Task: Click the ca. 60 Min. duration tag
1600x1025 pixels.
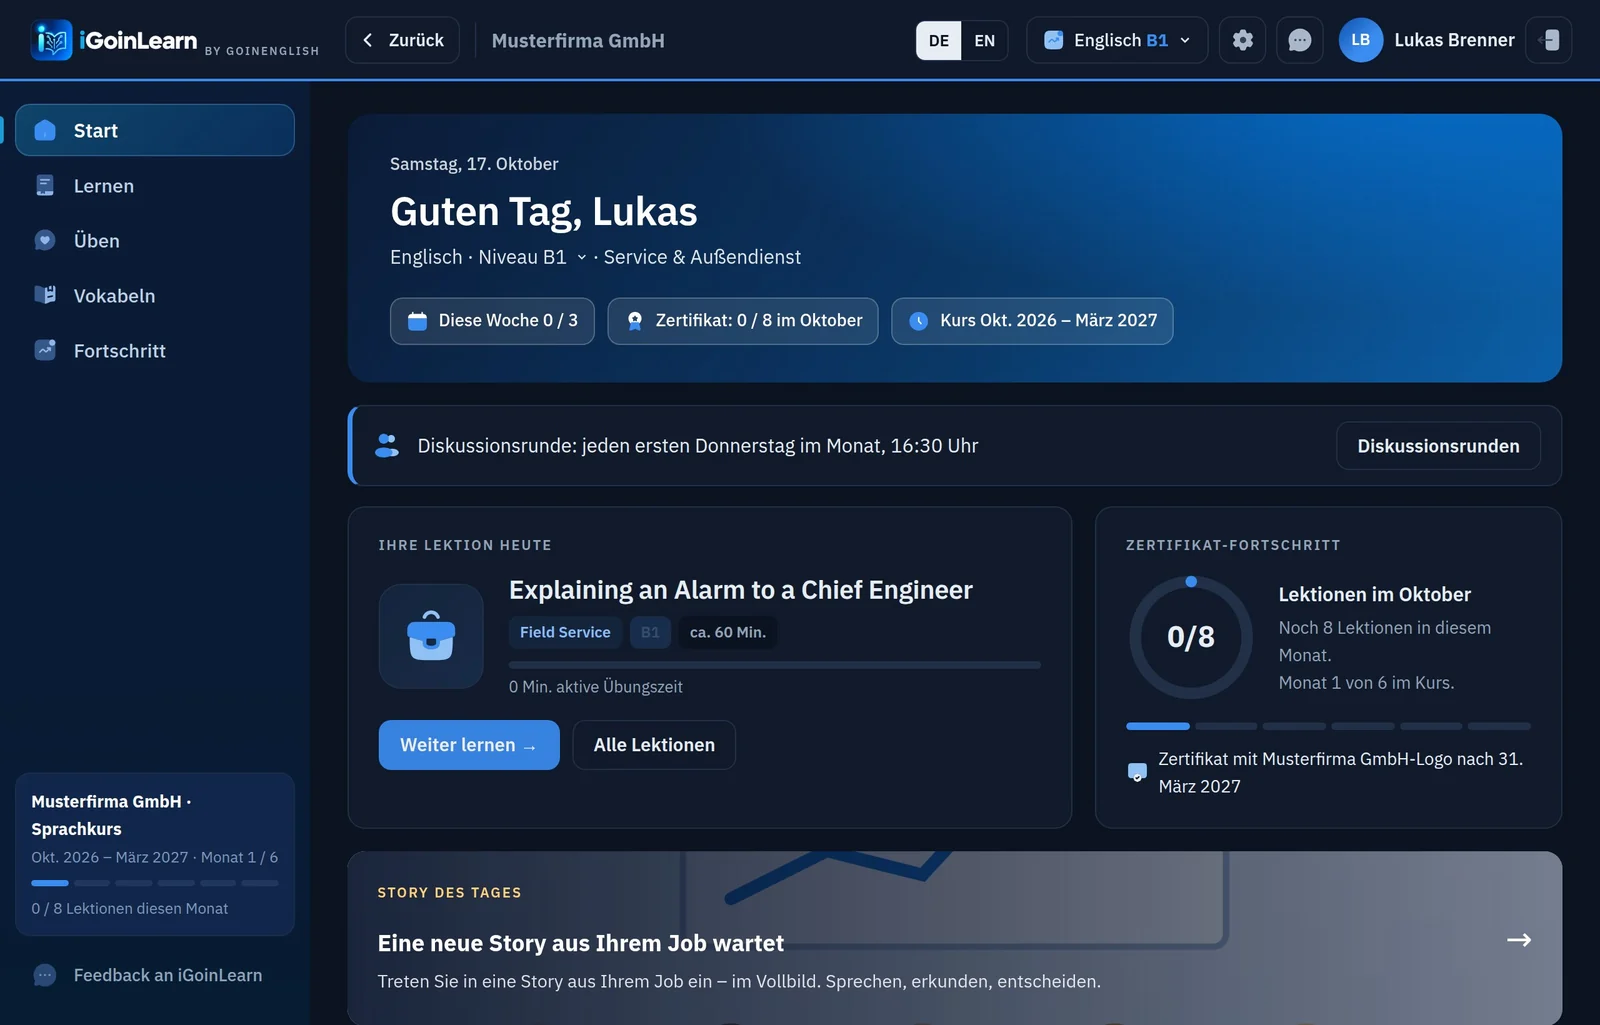Action: pos(728,632)
